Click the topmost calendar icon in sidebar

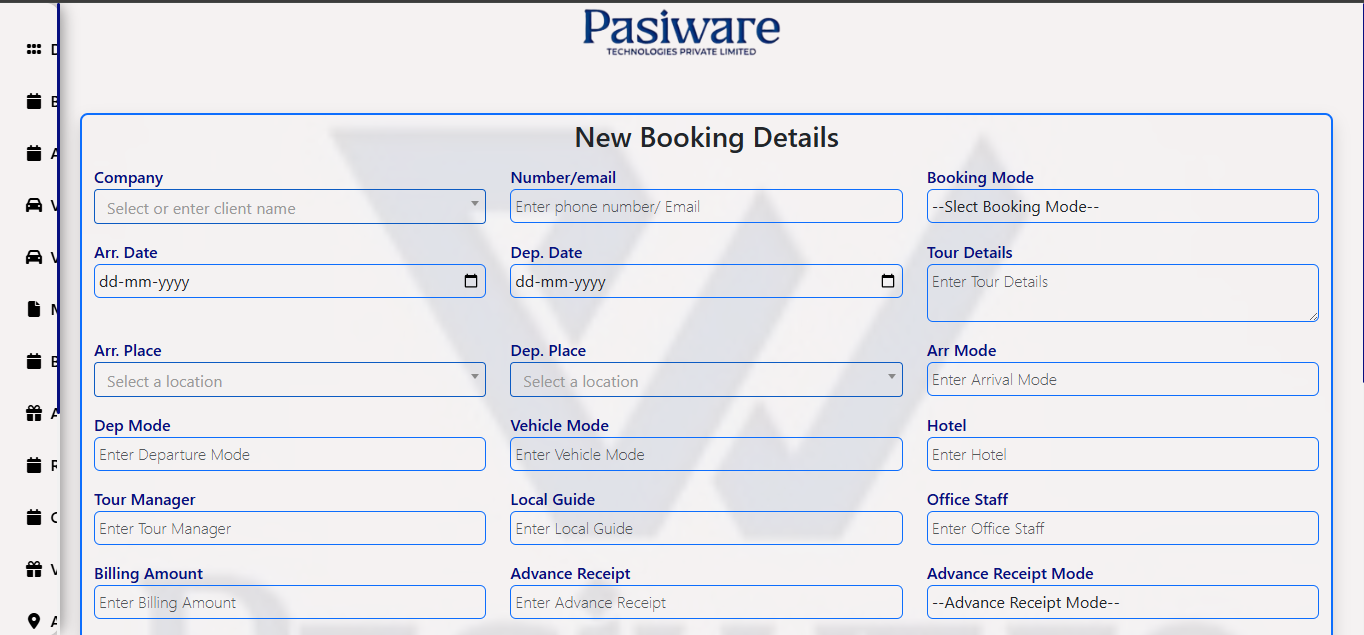tap(34, 101)
